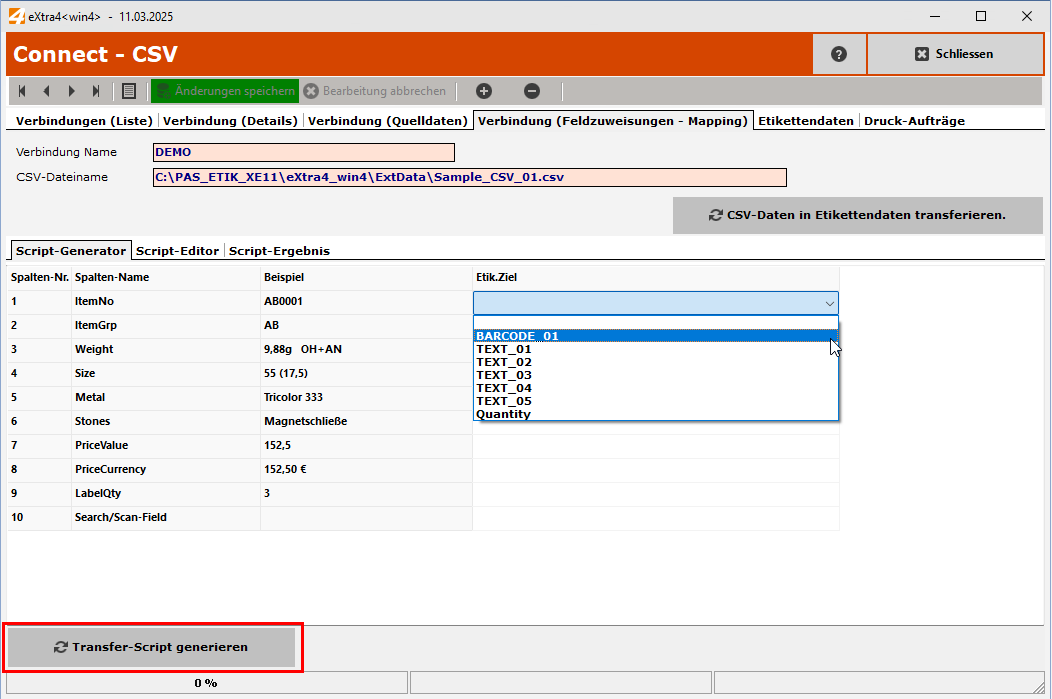Go to the previous record
1052x699 pixels.
(46, 91)
